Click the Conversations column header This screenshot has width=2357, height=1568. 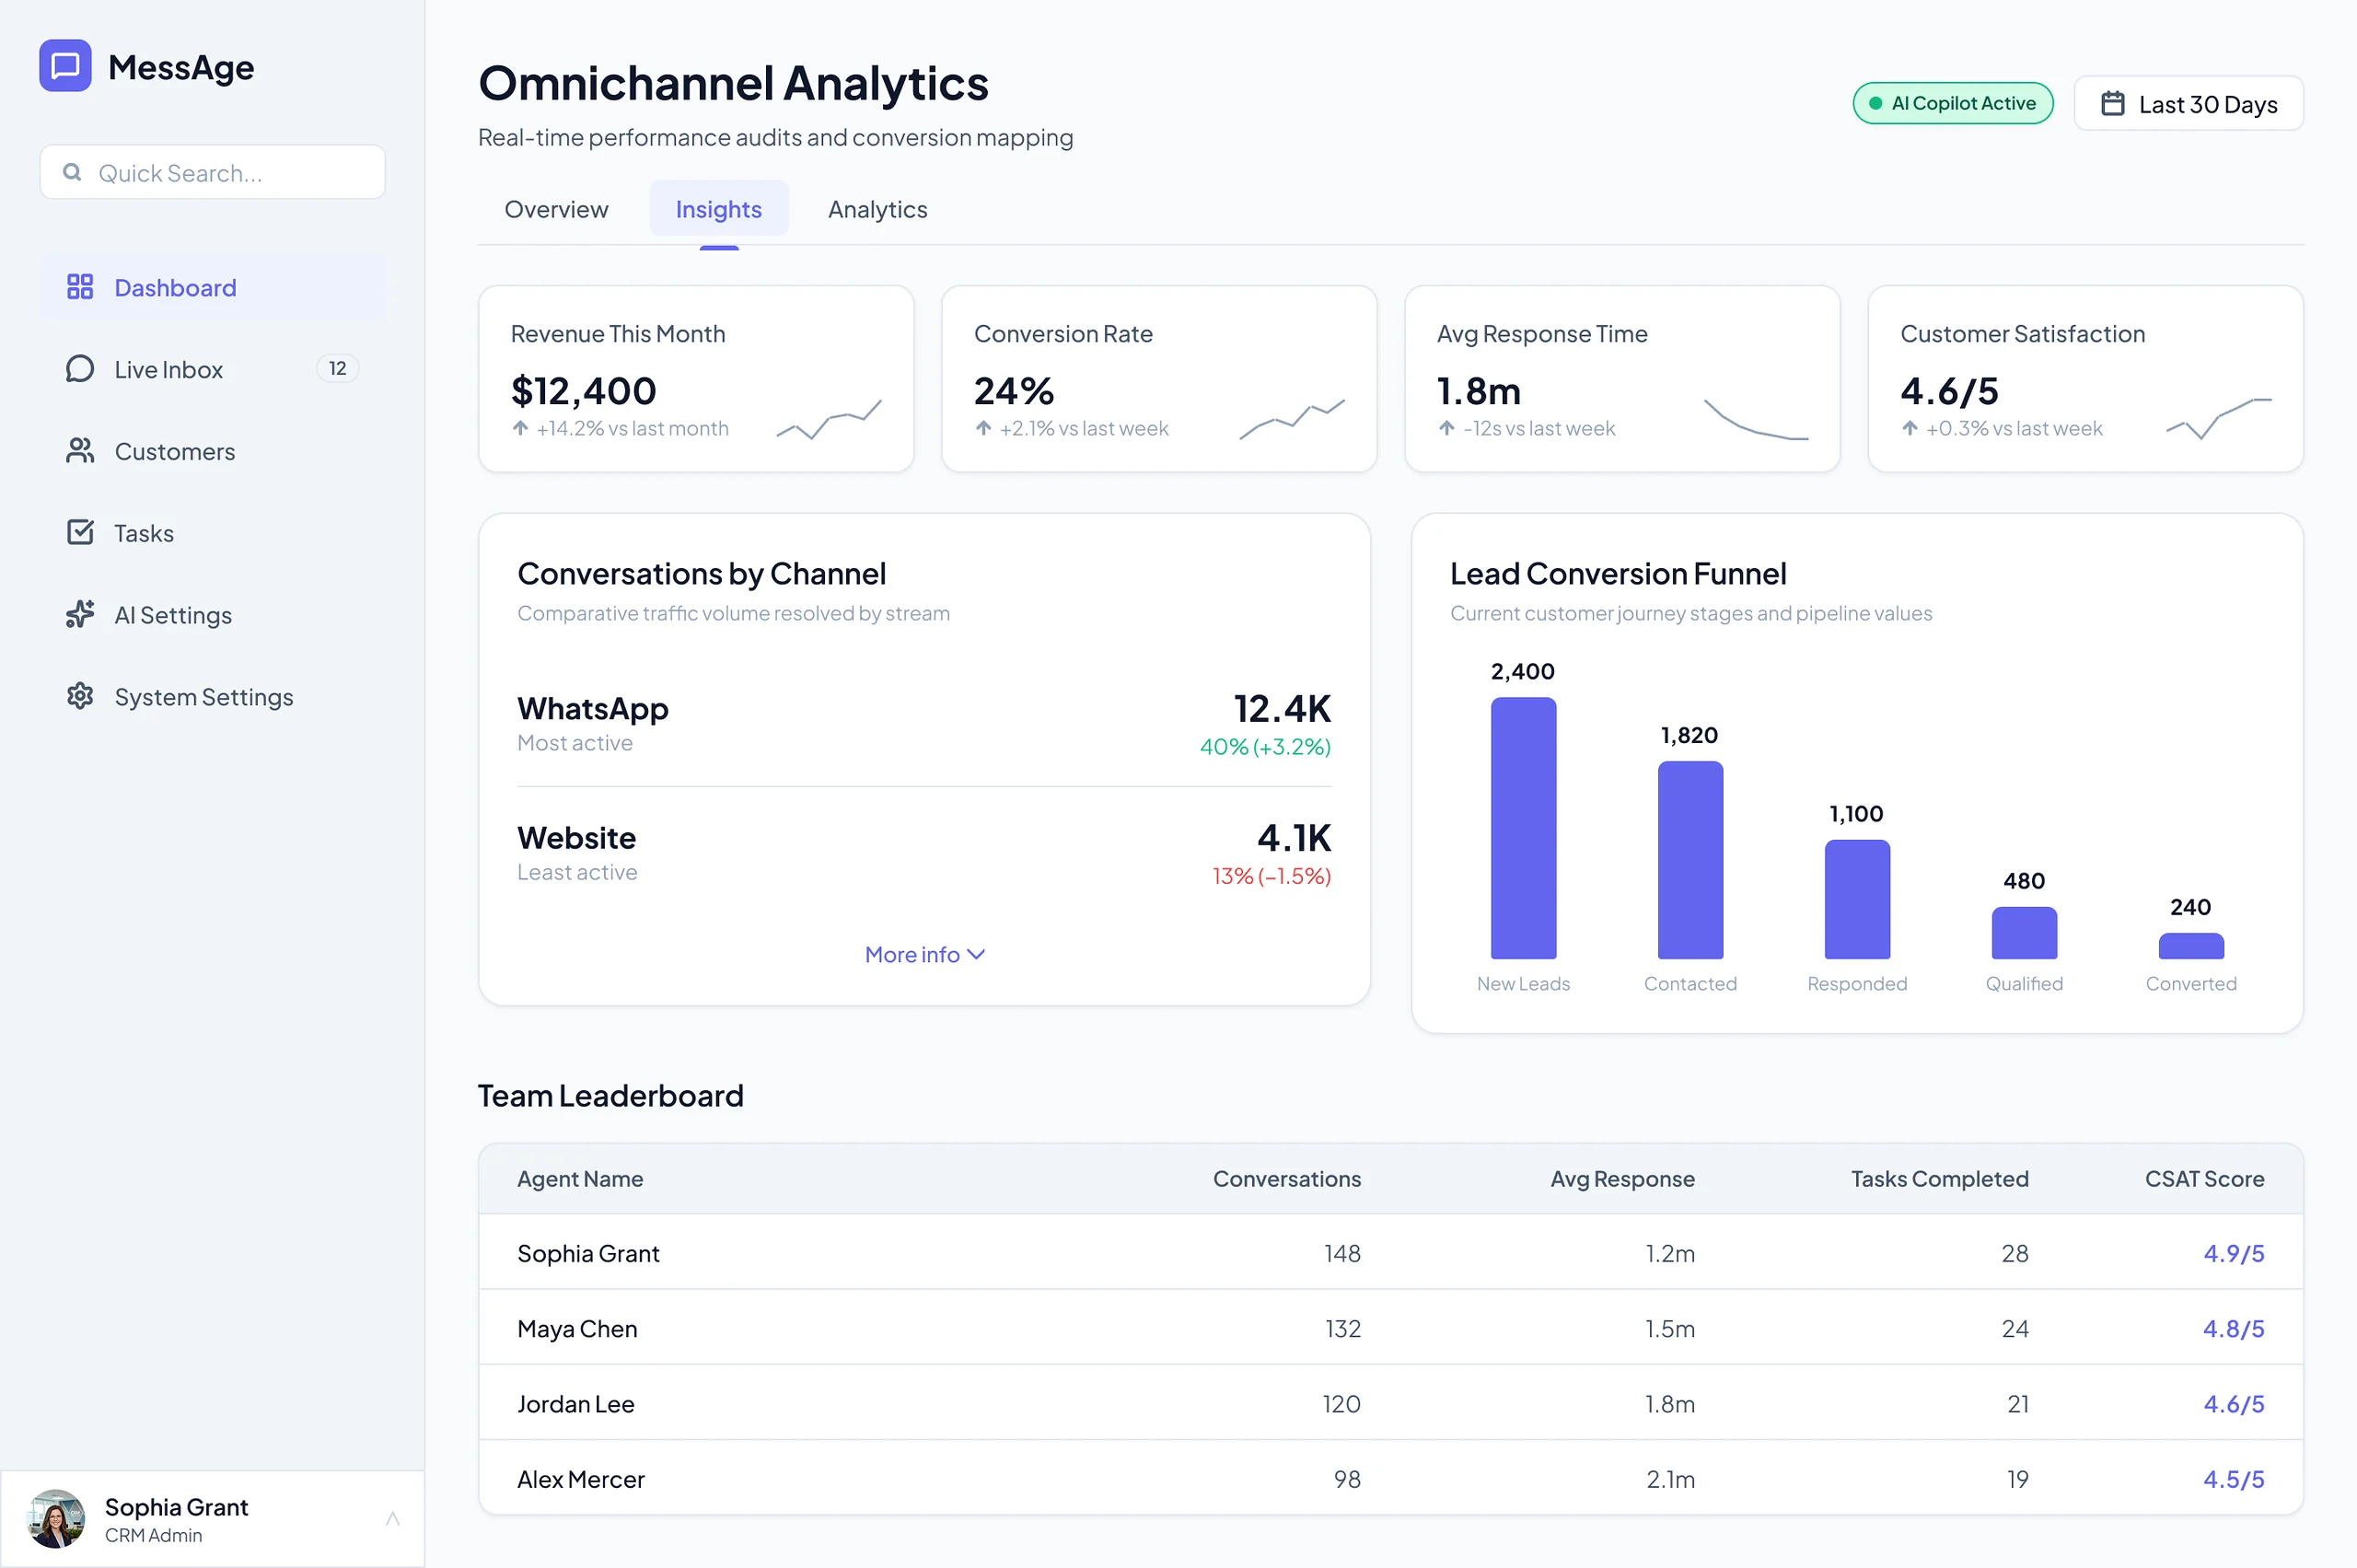pos(1286,1178)
